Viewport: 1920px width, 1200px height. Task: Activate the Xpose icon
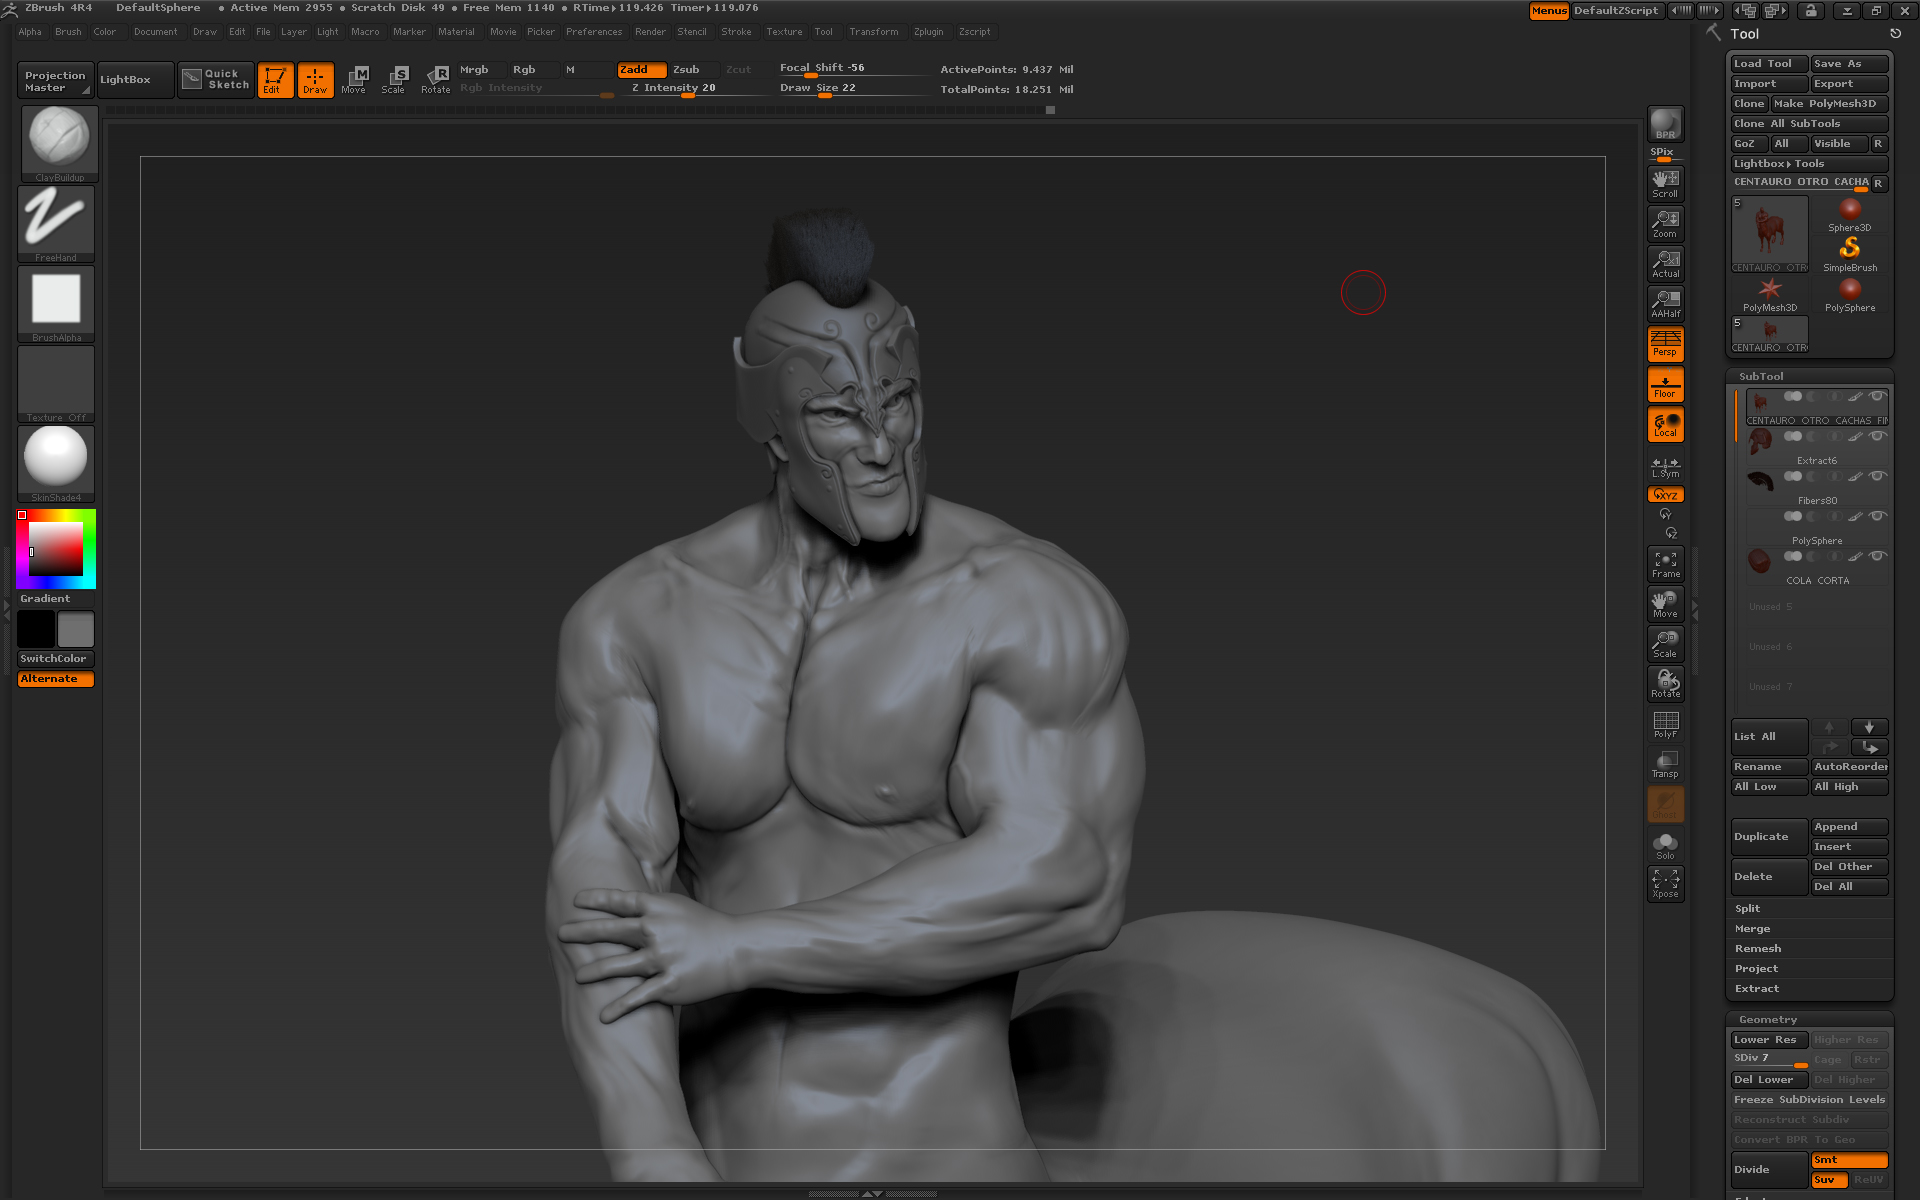(x=1665, y=883)
